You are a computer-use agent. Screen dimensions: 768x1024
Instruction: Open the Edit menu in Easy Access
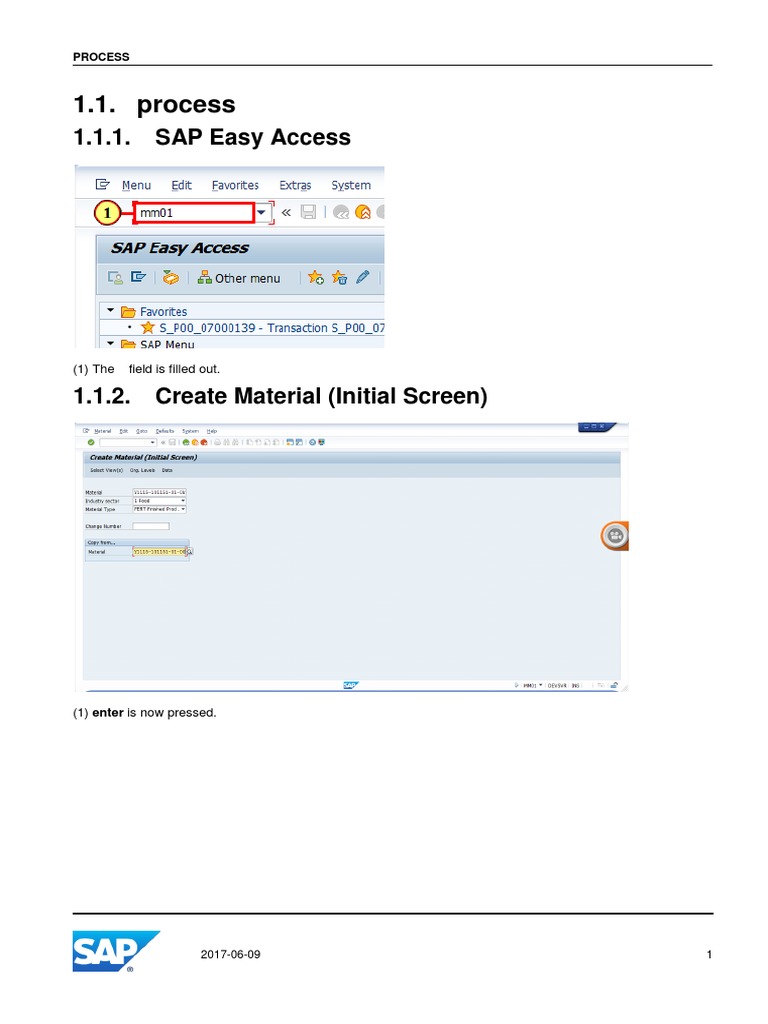click(x=182, y=185)
